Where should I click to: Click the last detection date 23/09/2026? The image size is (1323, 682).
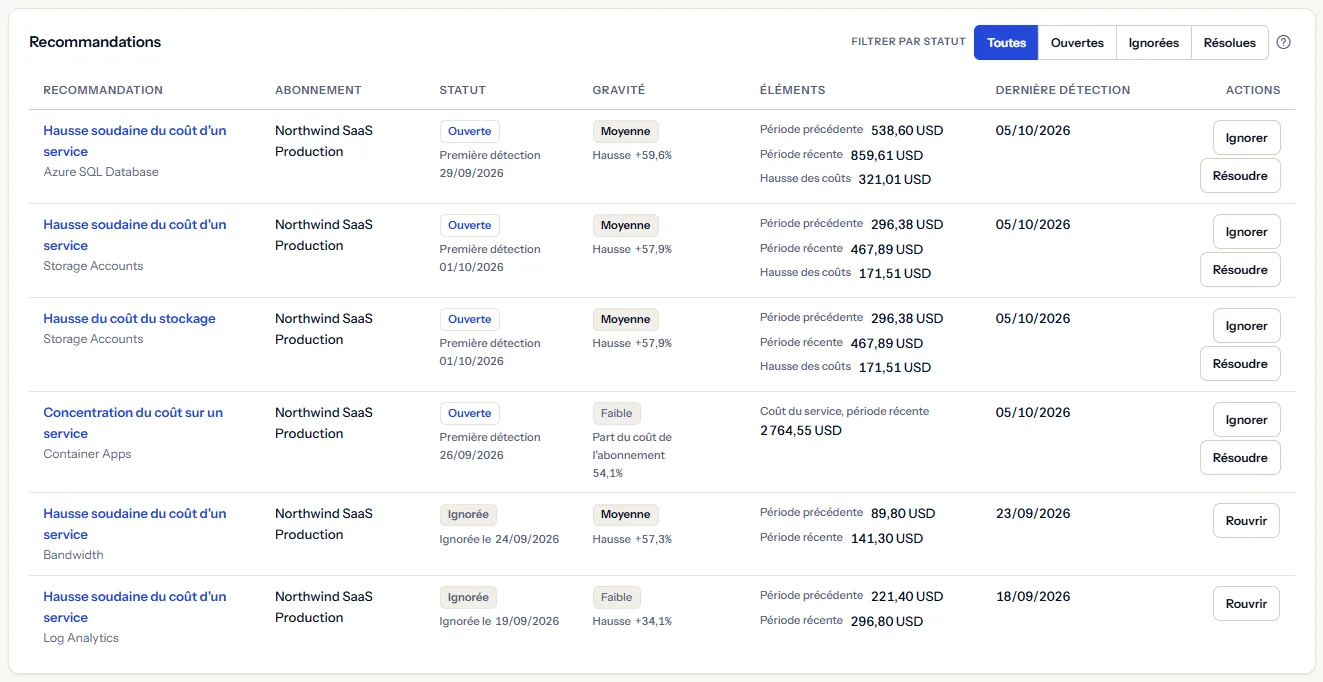[x=1033, y=514]
